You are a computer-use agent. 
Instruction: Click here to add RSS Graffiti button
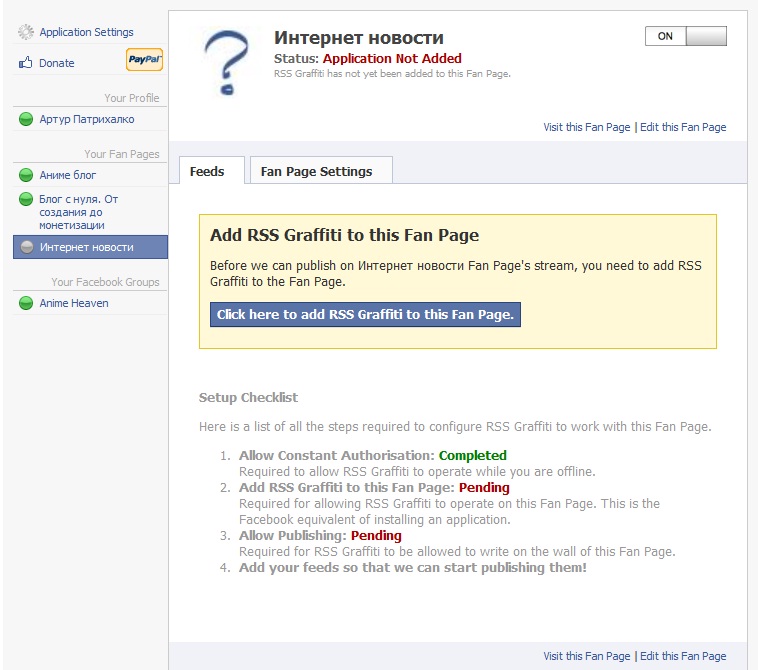pos(365,315)
